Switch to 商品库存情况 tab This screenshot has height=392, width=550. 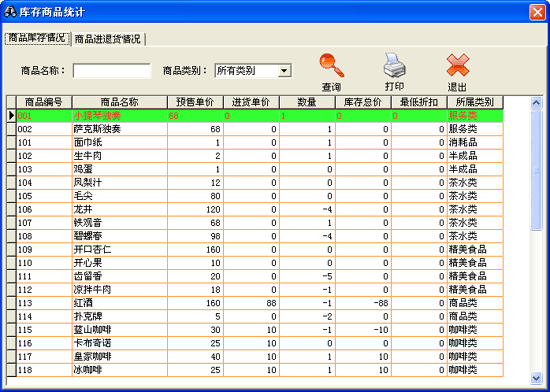point(37,38)
